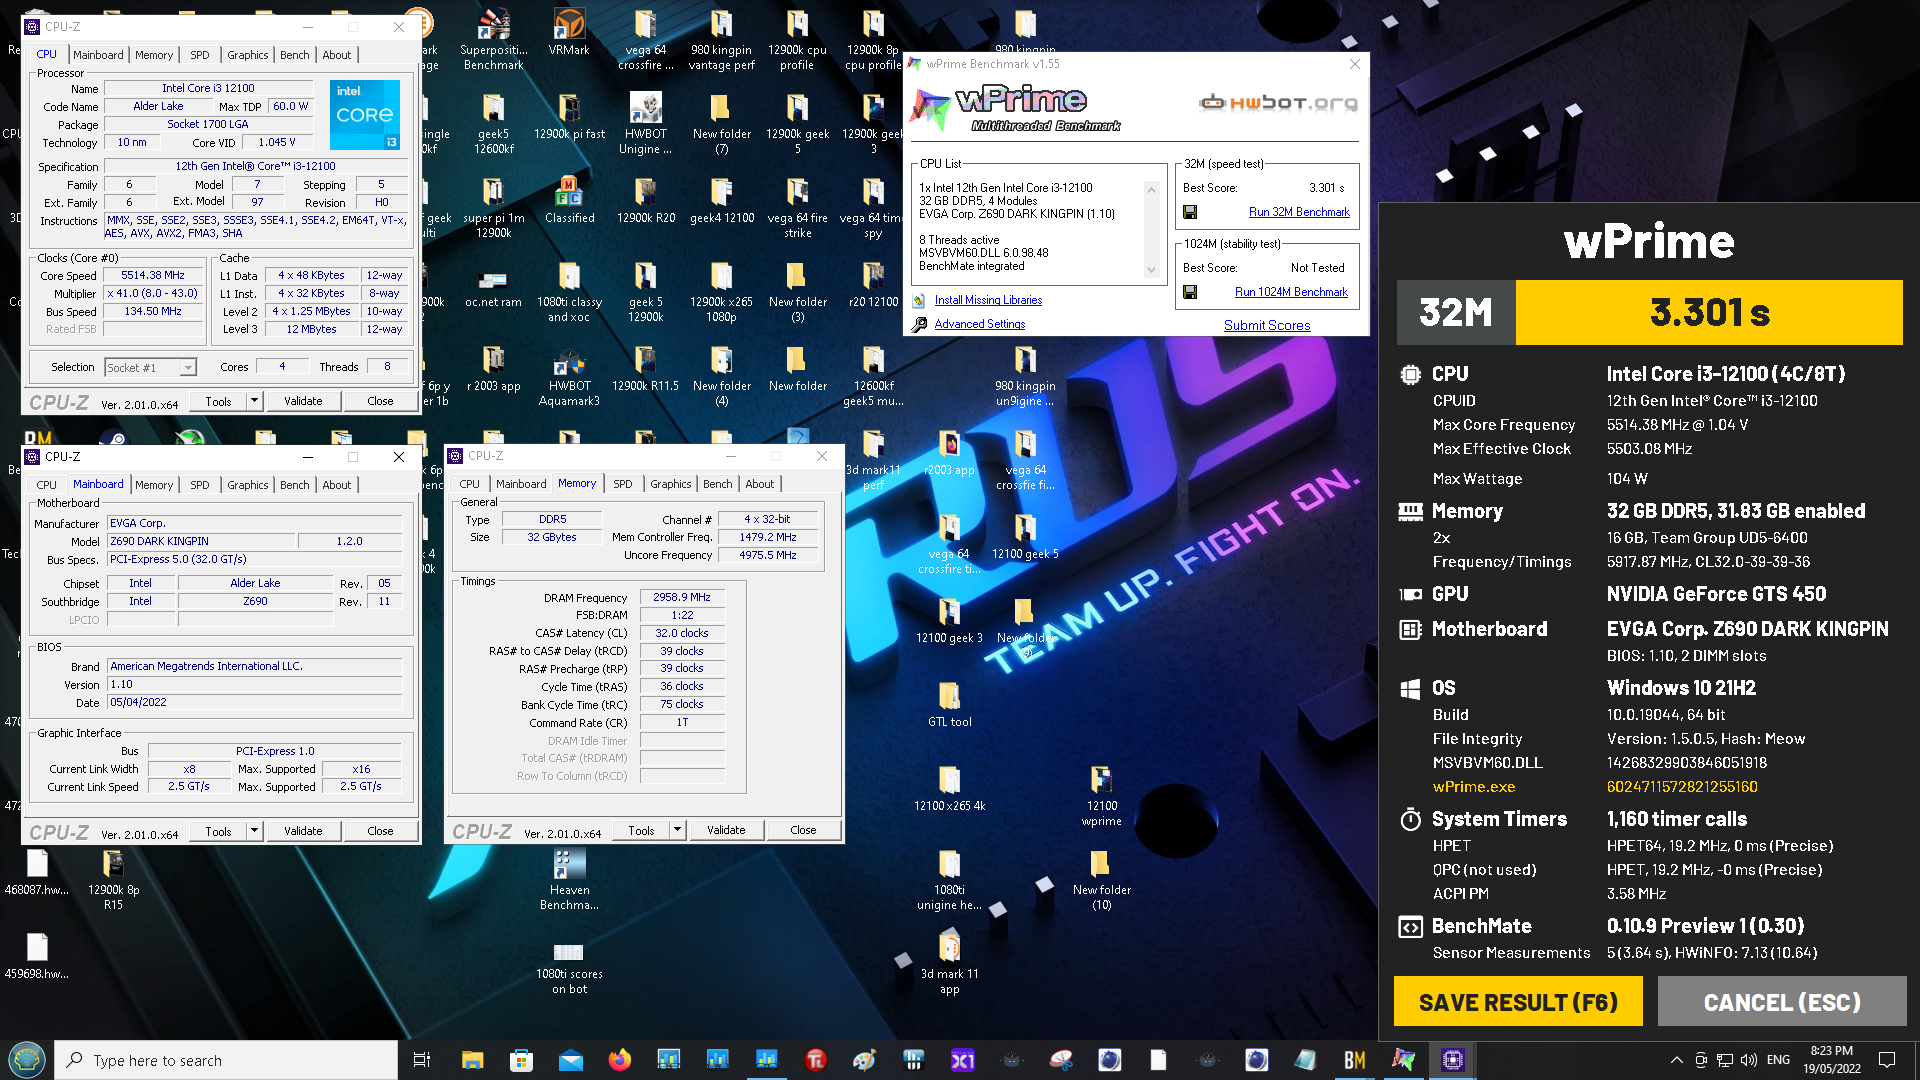Click the Type here to search box
This screenshot has width=1920, height=1080.
[226, 1060]
